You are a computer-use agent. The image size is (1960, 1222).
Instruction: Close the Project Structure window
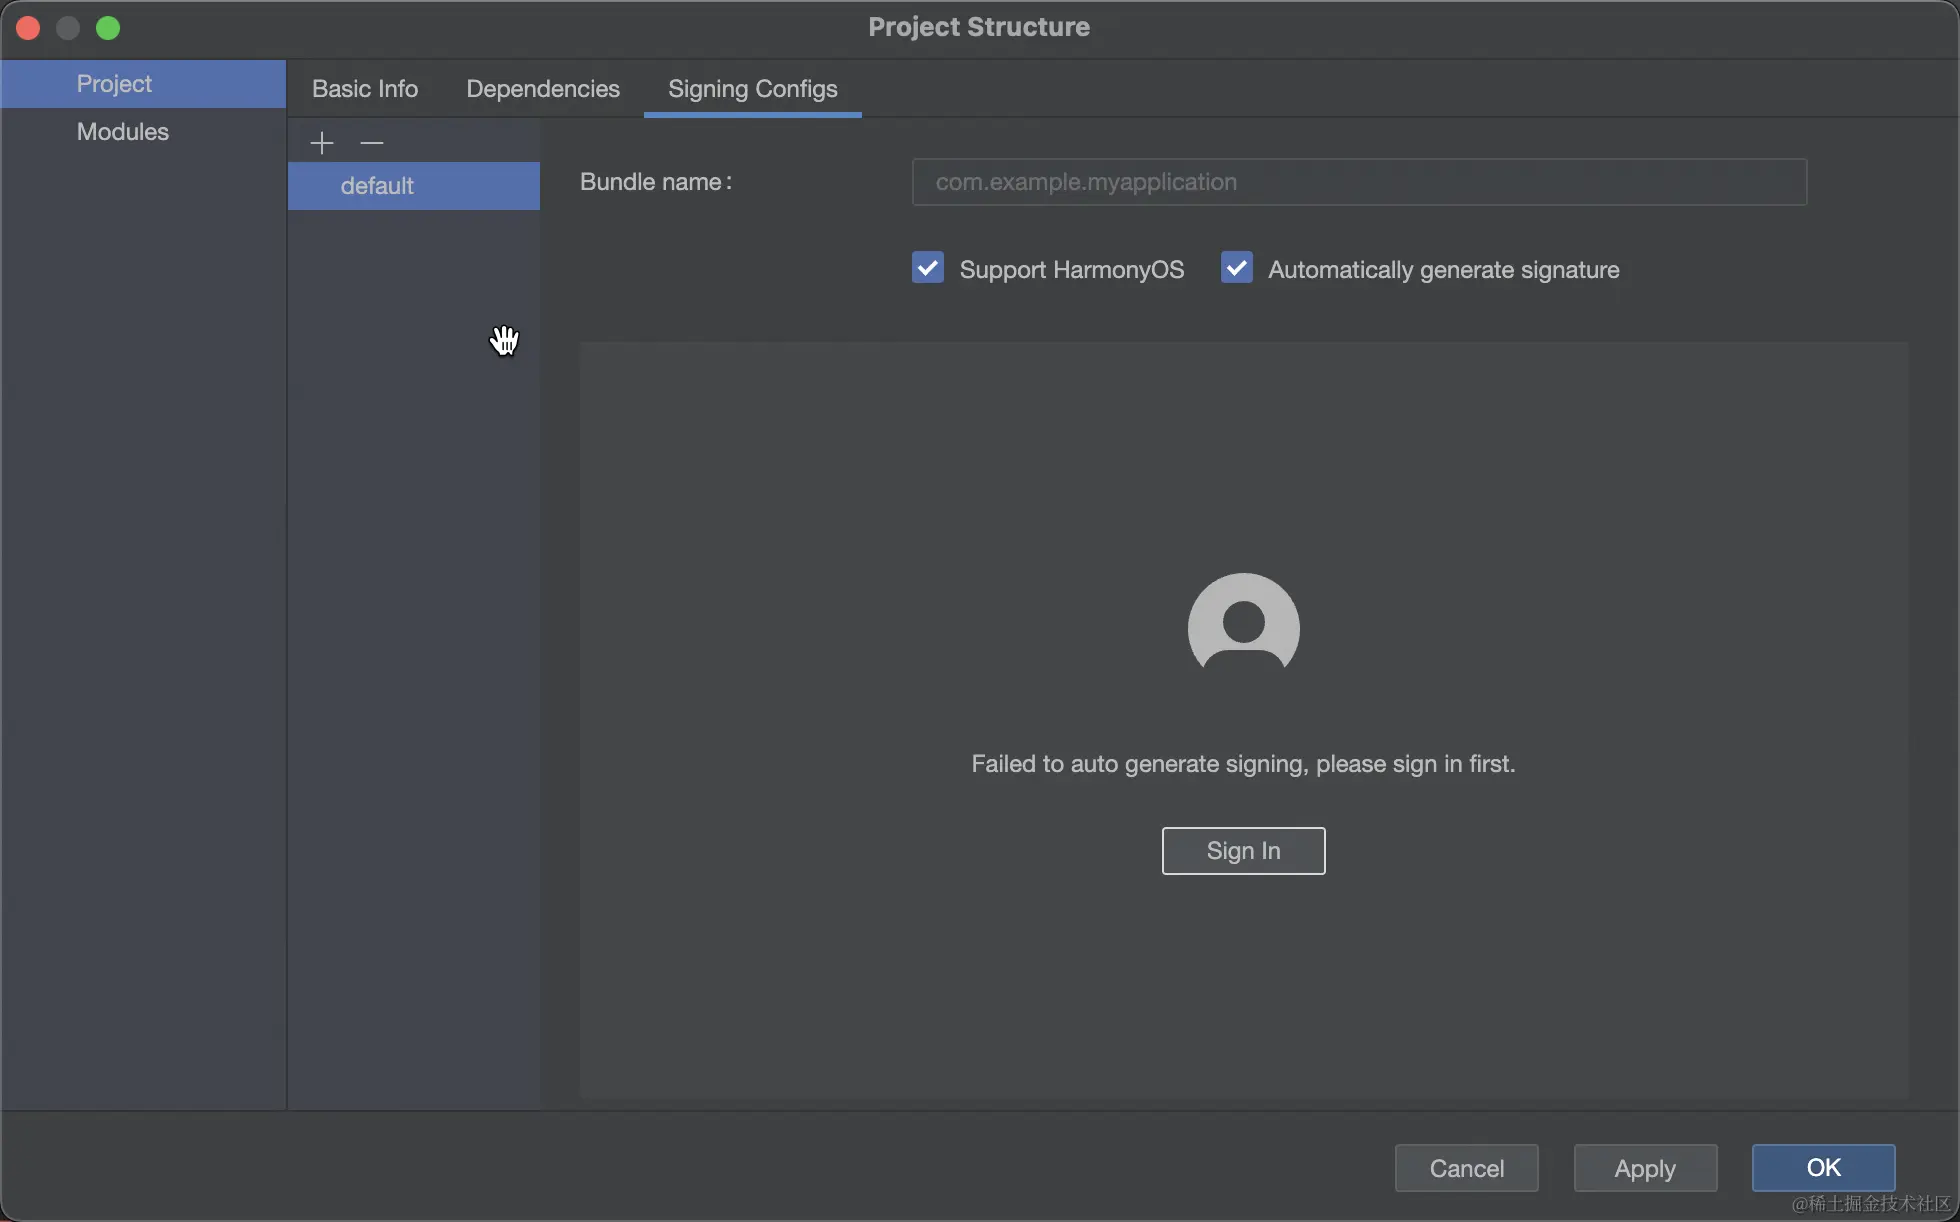click(28, 28)
